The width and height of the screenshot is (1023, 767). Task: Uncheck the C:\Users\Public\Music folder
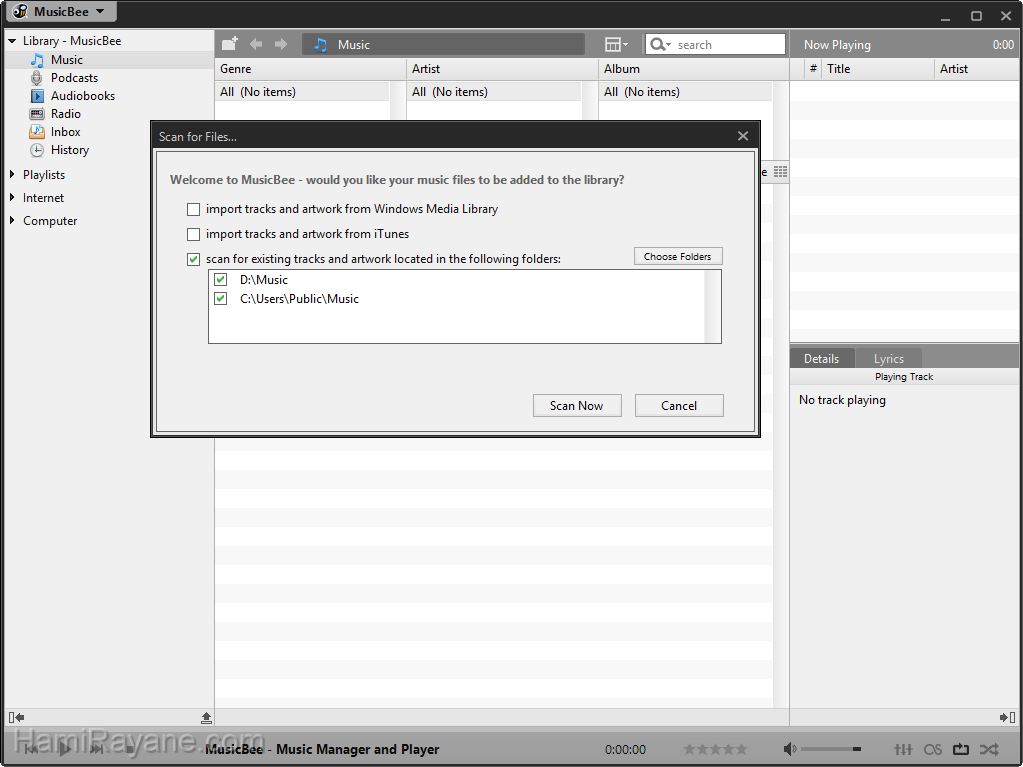221,299
